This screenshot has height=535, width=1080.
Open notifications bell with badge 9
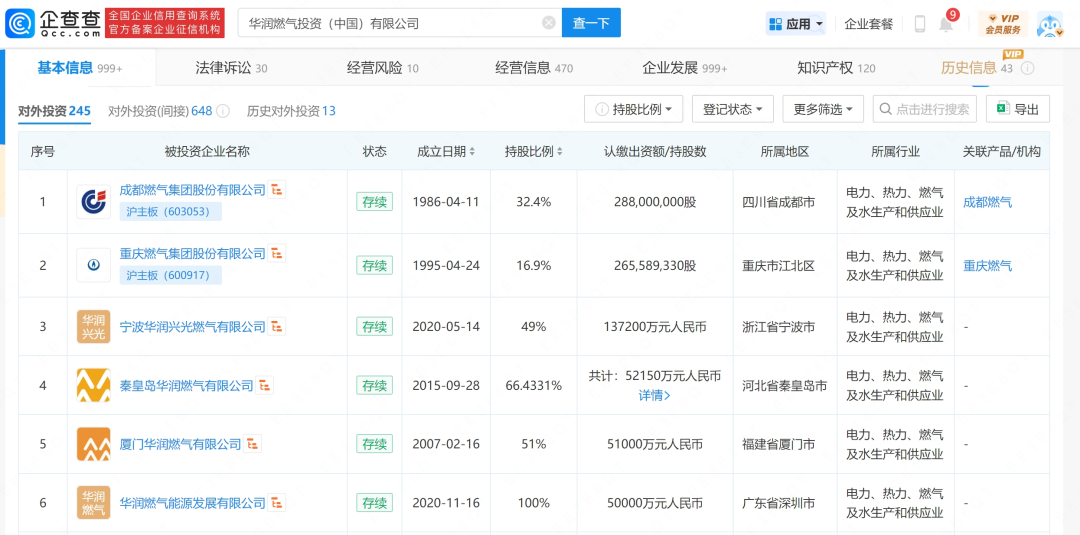pyautogui.click(x=946, y=23)
